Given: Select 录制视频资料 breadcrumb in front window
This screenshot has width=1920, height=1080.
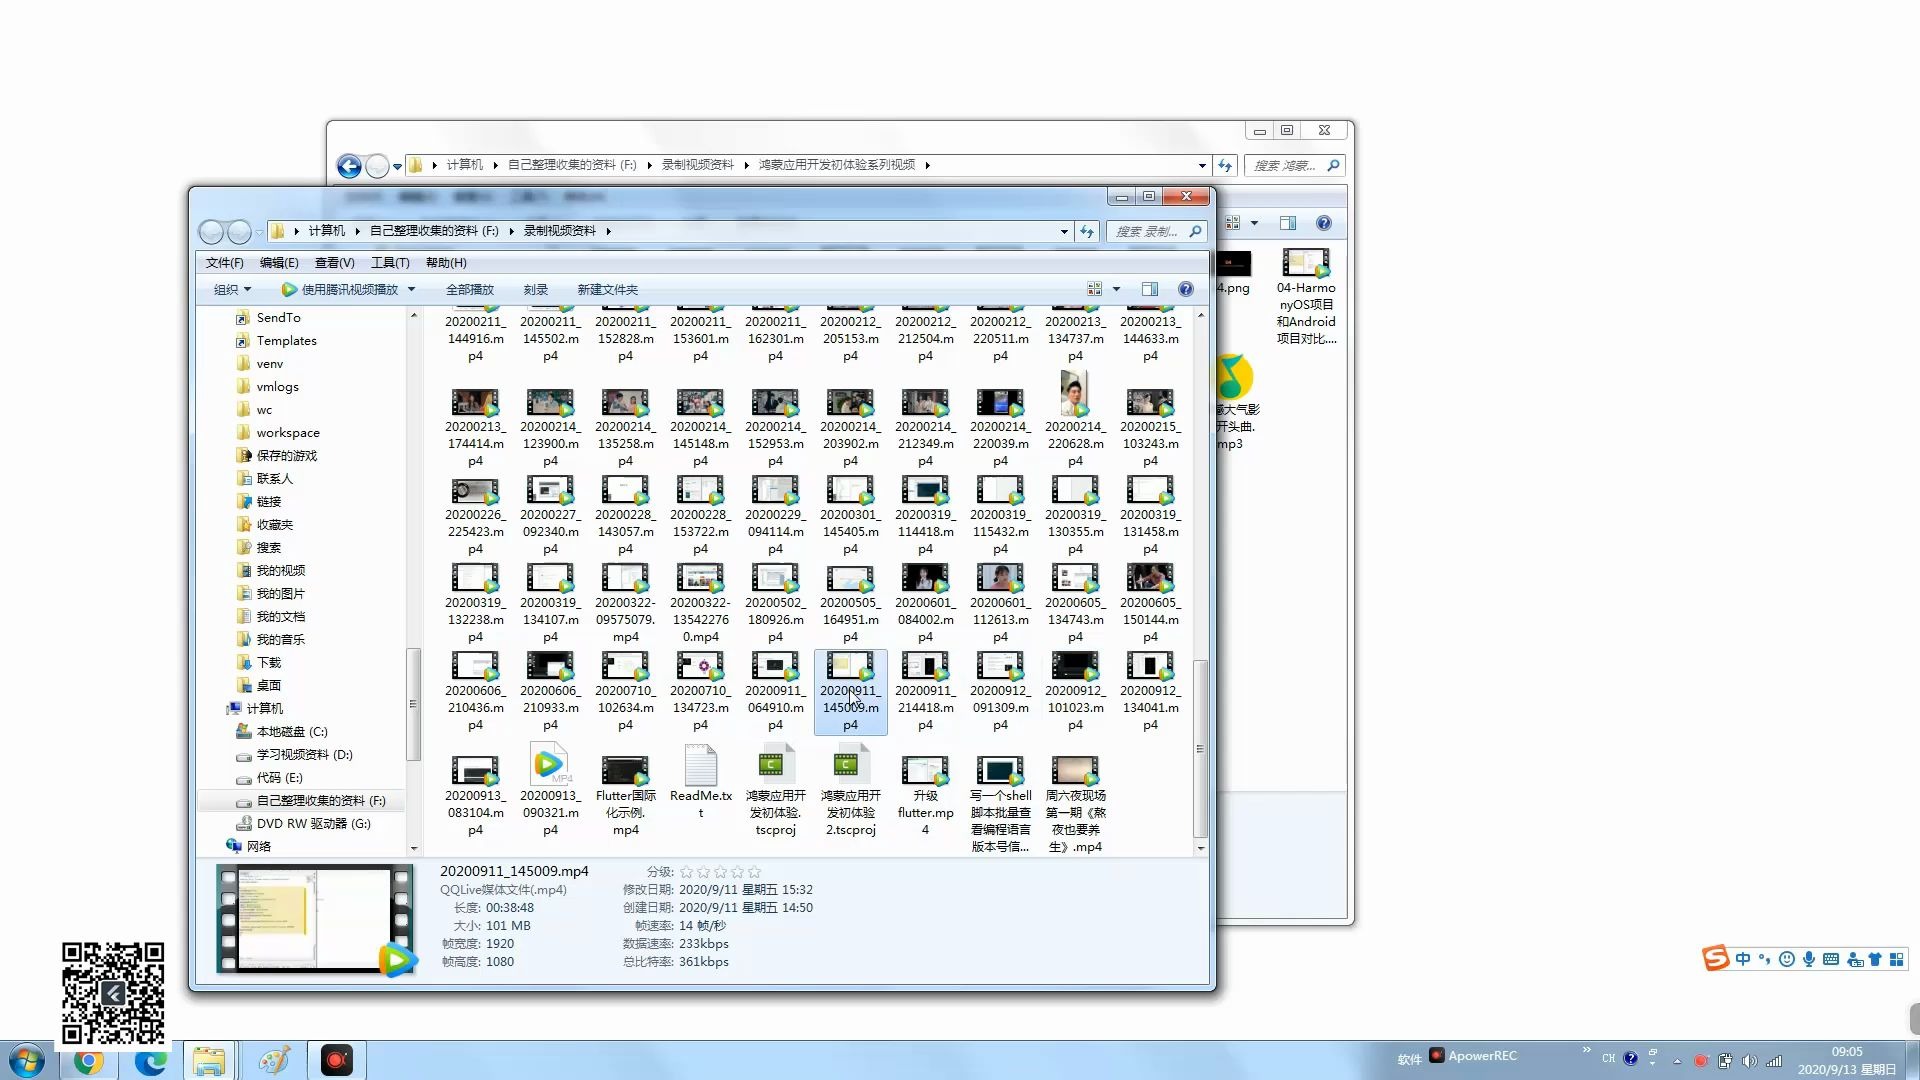Looking at the screenshot, I should [559, 230].
